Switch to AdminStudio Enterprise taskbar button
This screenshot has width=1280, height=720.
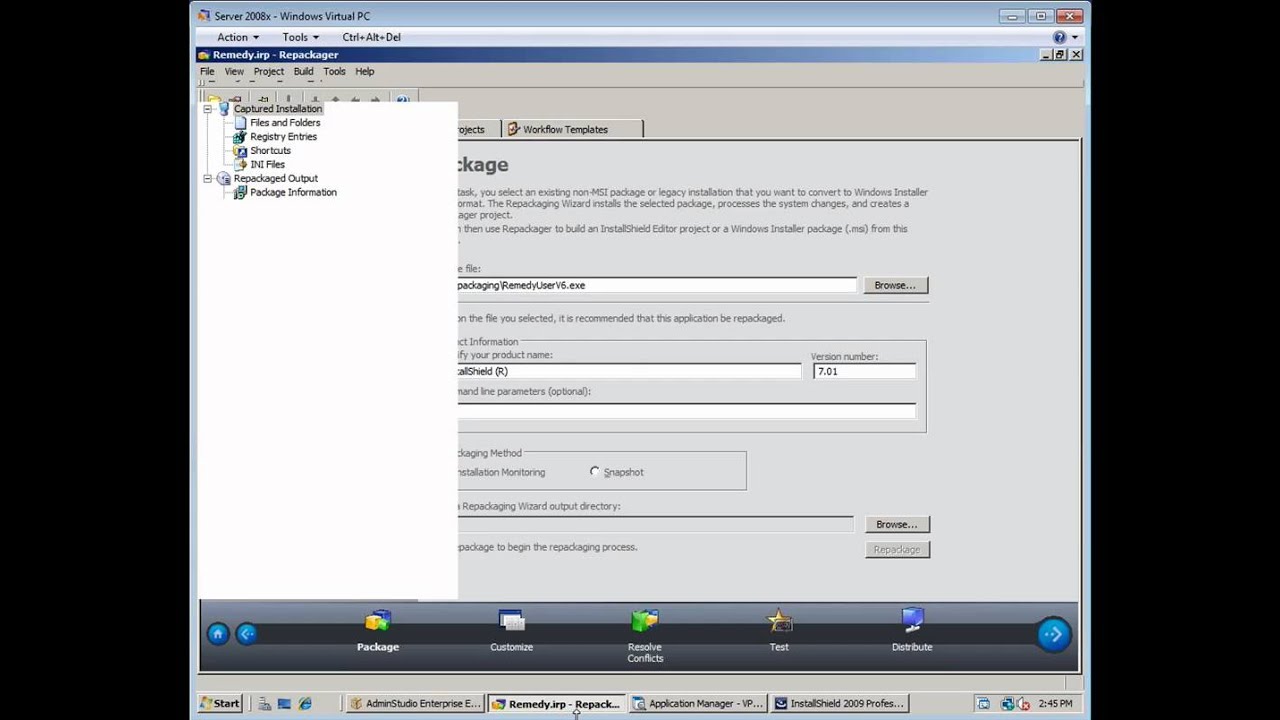(416, 704)
